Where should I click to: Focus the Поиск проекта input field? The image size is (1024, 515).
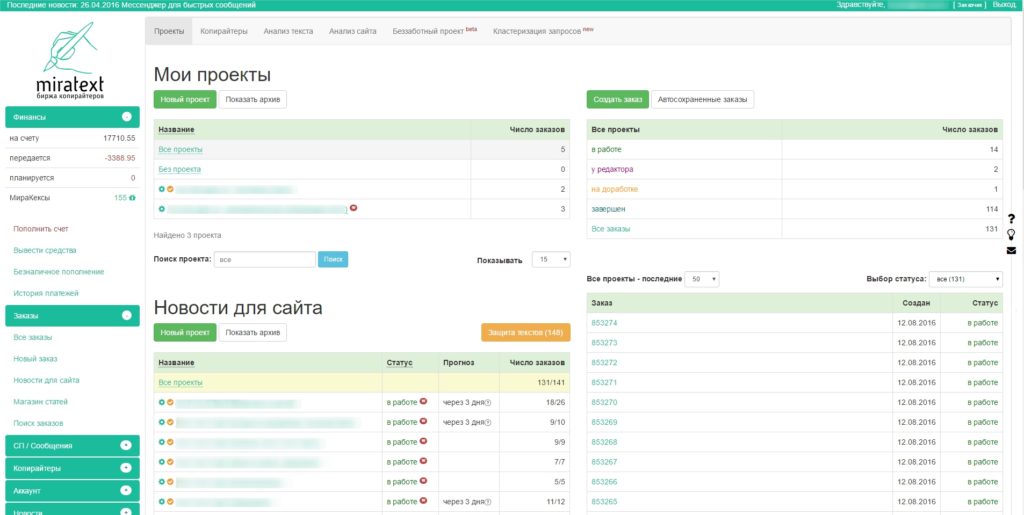[265, 260]
